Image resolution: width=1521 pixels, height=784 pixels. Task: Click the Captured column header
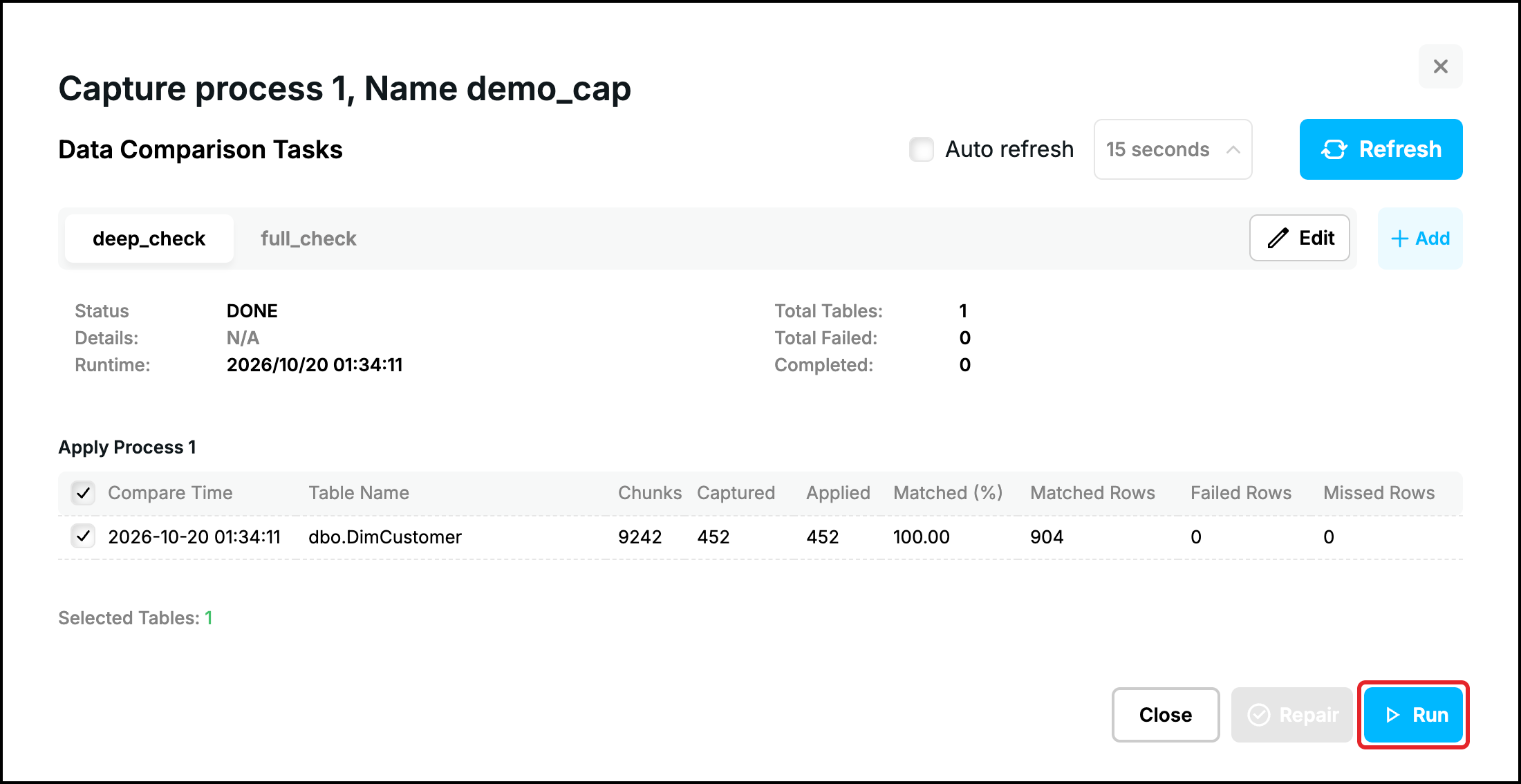[736, 493]
